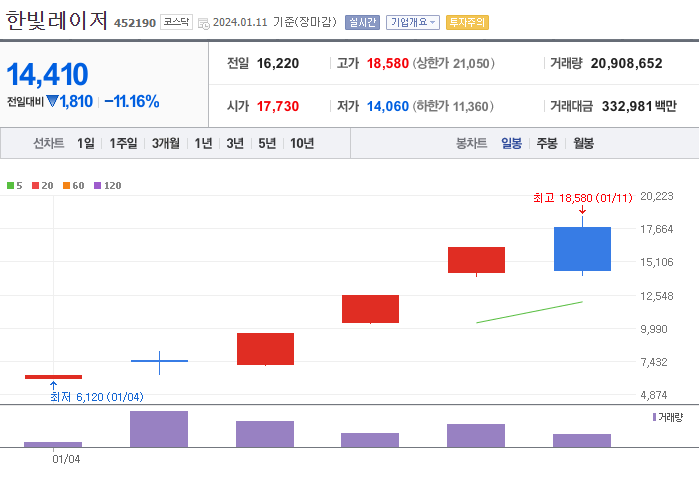This screenshot has height=487, width=699.
Task: Click the -11.16% change percentage
Action: tap(132, 102)
